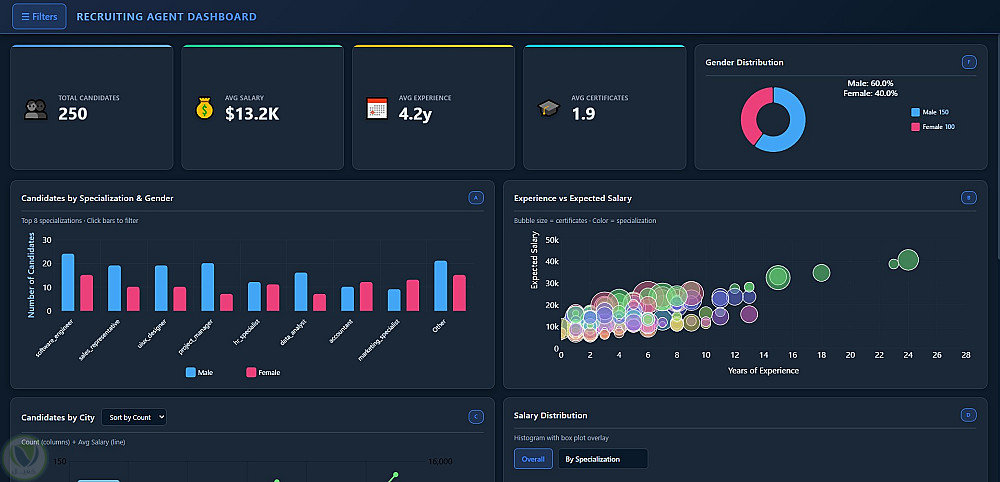Toggle Female series in bar chart legend

pos(263,372)
